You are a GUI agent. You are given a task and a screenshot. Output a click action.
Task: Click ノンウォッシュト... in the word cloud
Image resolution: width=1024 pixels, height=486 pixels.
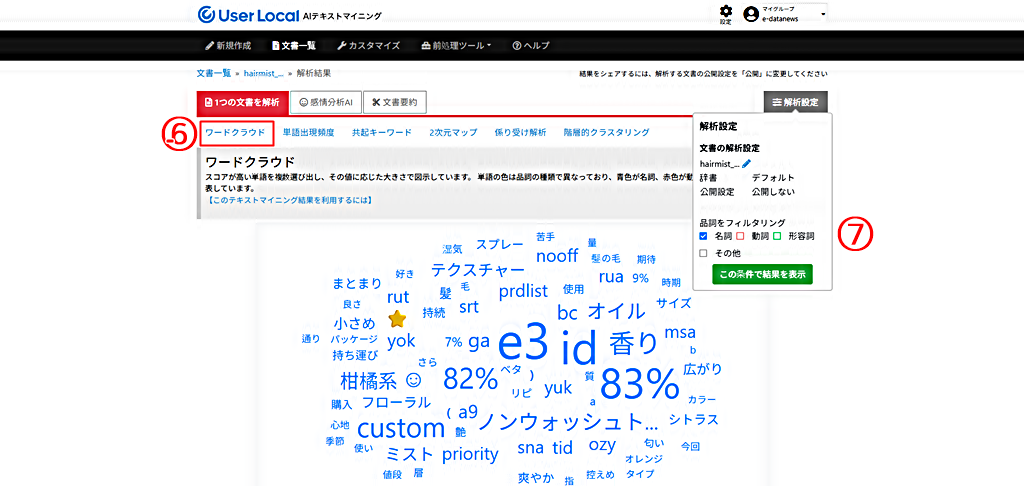pos(568,421)
